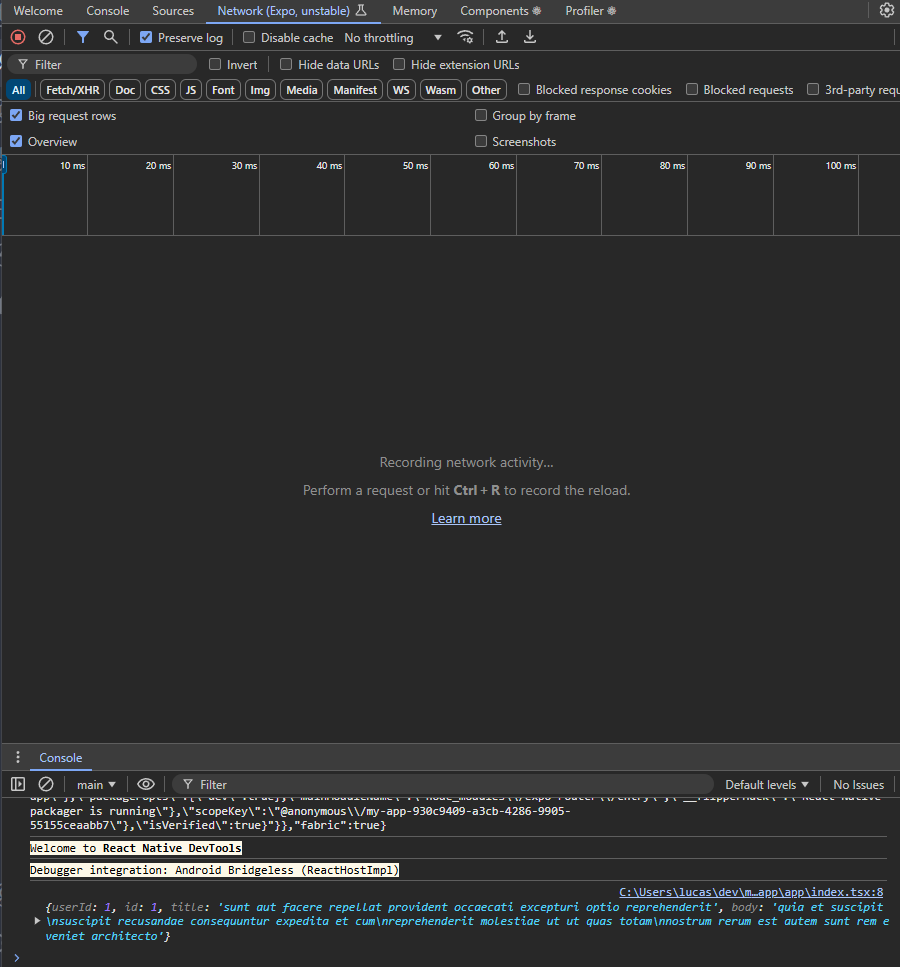Image resolution: width=900 pixels, height=967 pixels.
Task: Uncheck Big request rows
Action: coord(16,115)
